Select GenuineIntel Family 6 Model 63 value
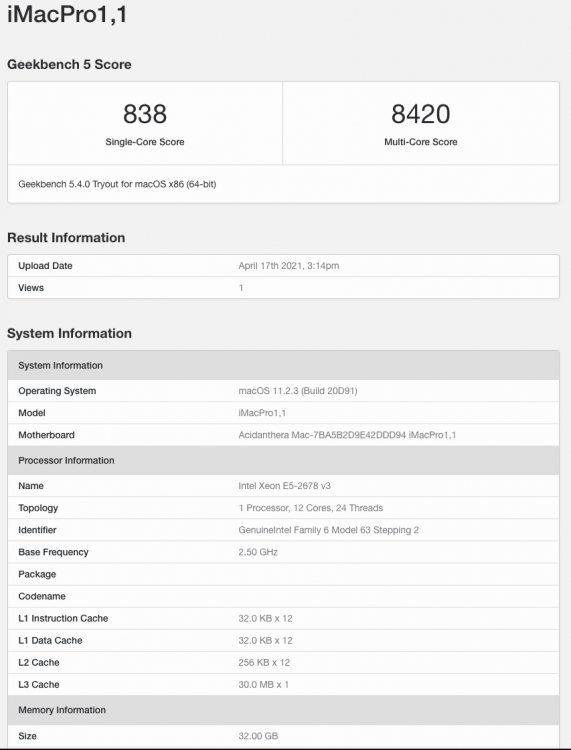Image resolution: width=571 pixels, height=750 pixels. click(329, 530)
